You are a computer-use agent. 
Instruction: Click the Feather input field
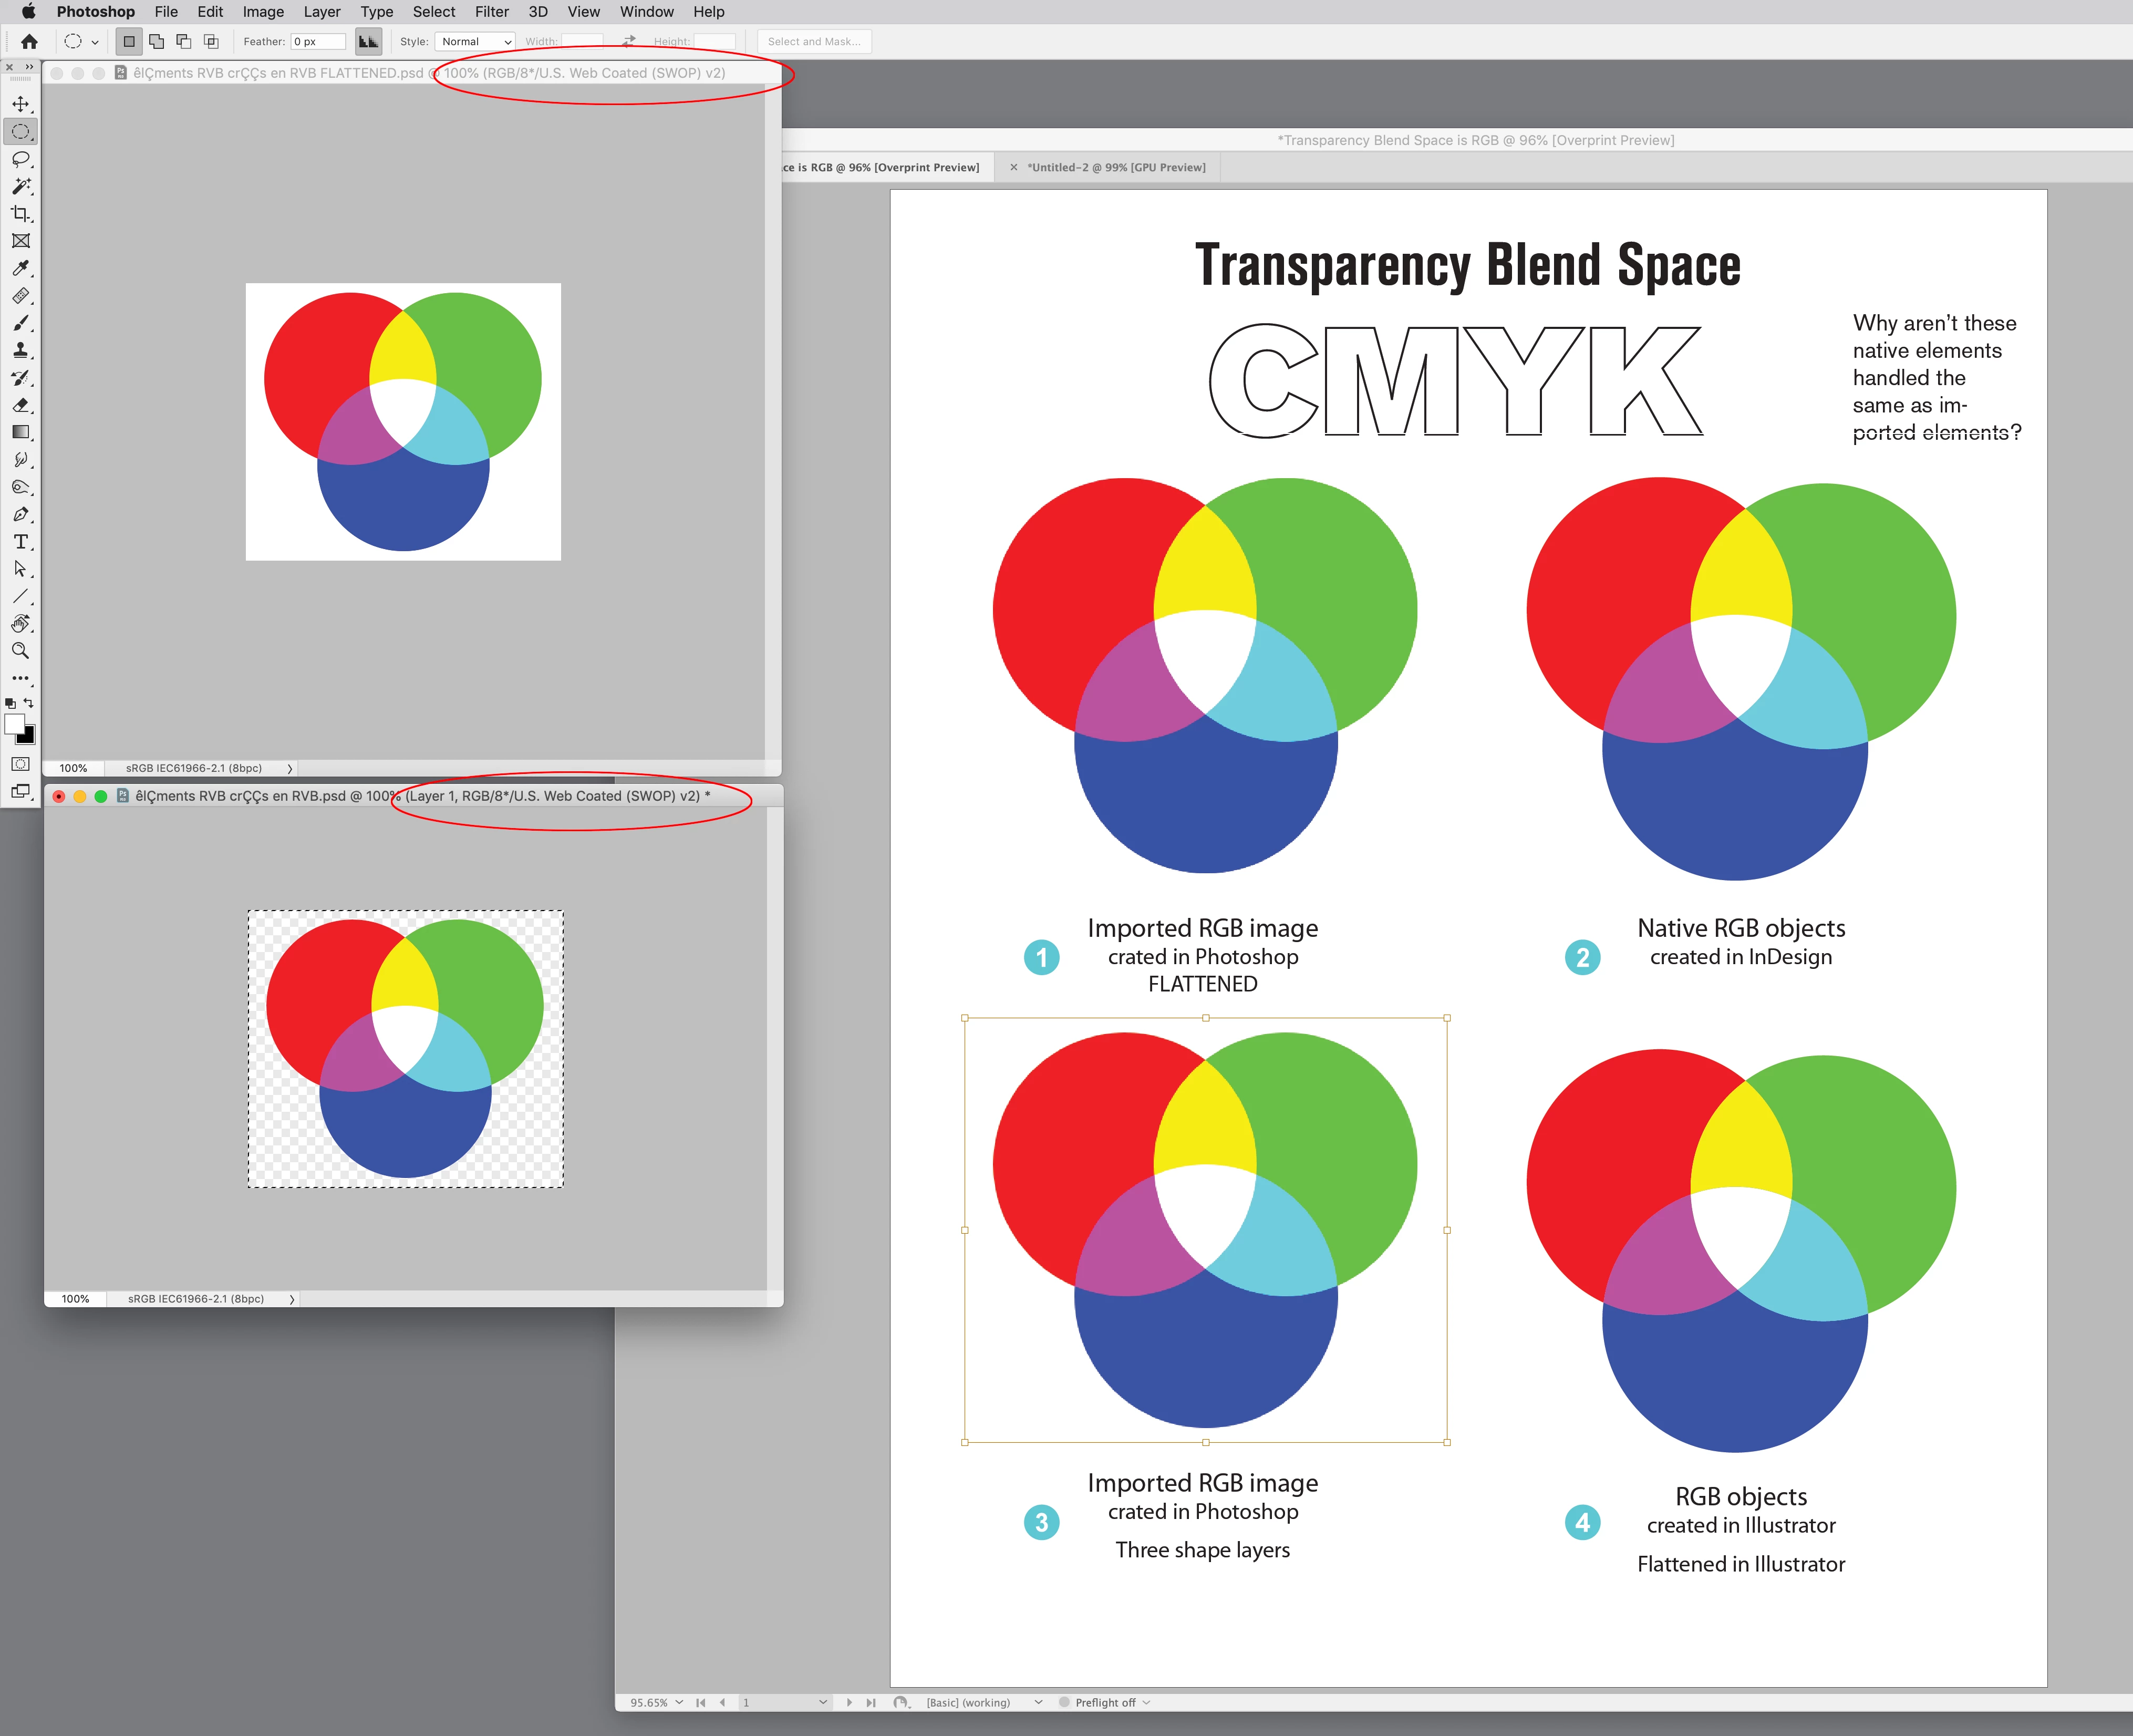point(318,42)
